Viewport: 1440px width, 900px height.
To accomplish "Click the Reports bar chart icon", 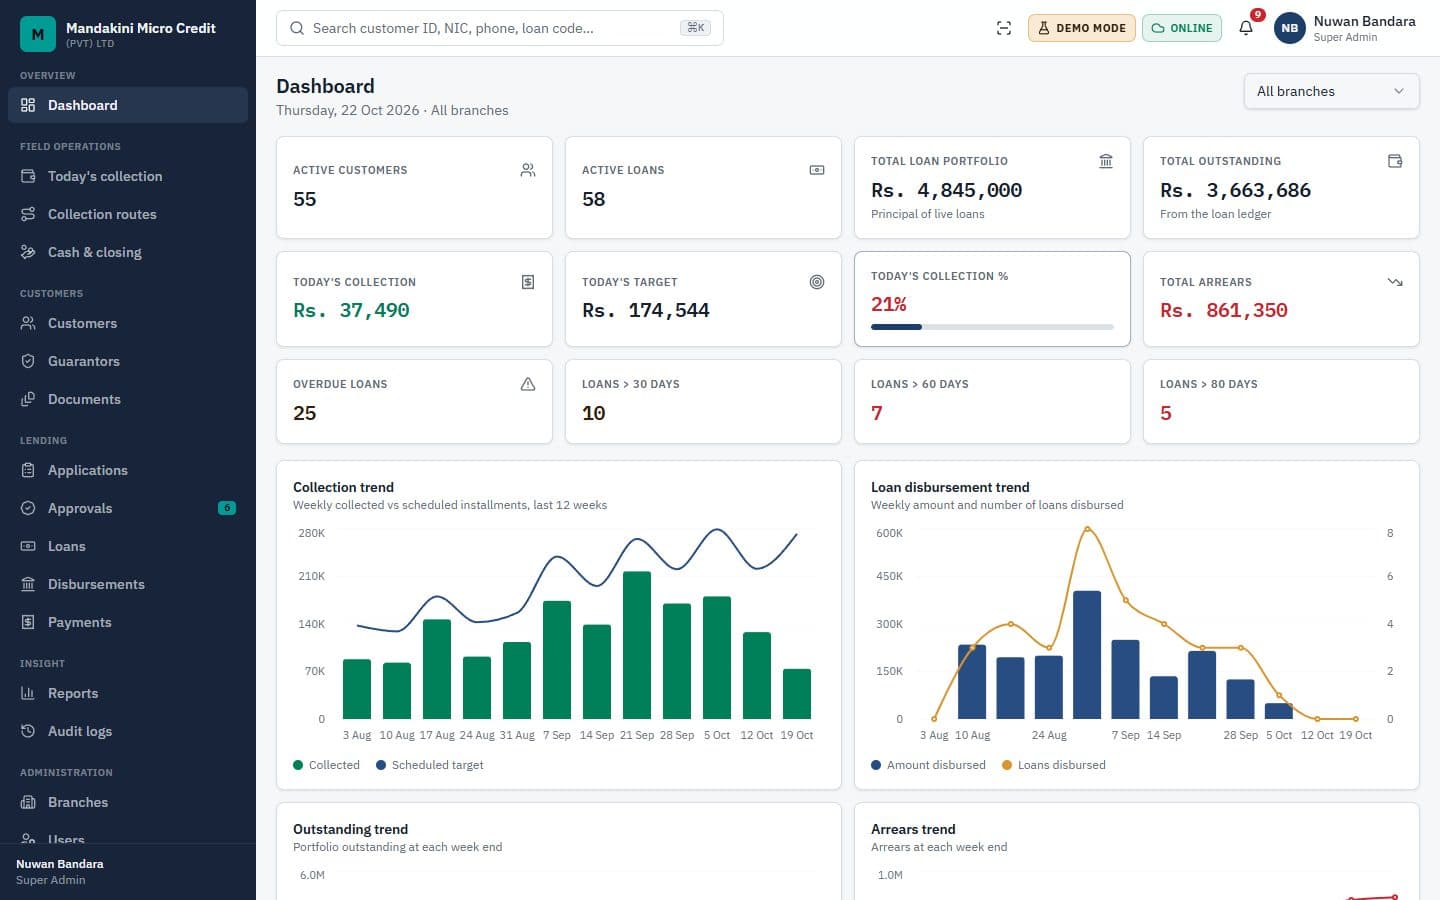I will click(x=28, y=693).
